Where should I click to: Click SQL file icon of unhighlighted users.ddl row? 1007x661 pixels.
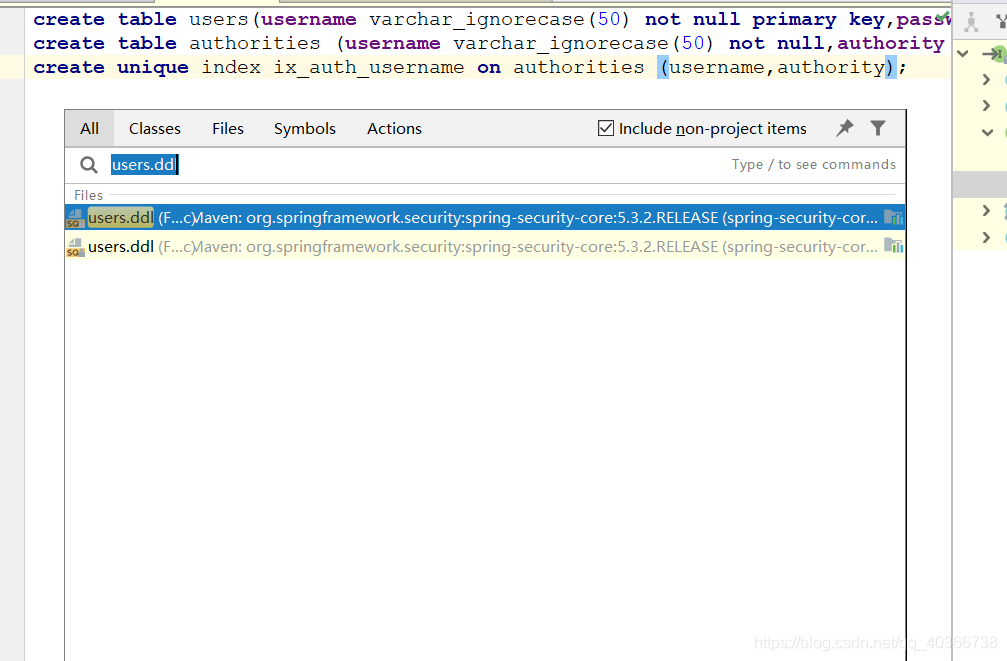click(x=75, y=247)
